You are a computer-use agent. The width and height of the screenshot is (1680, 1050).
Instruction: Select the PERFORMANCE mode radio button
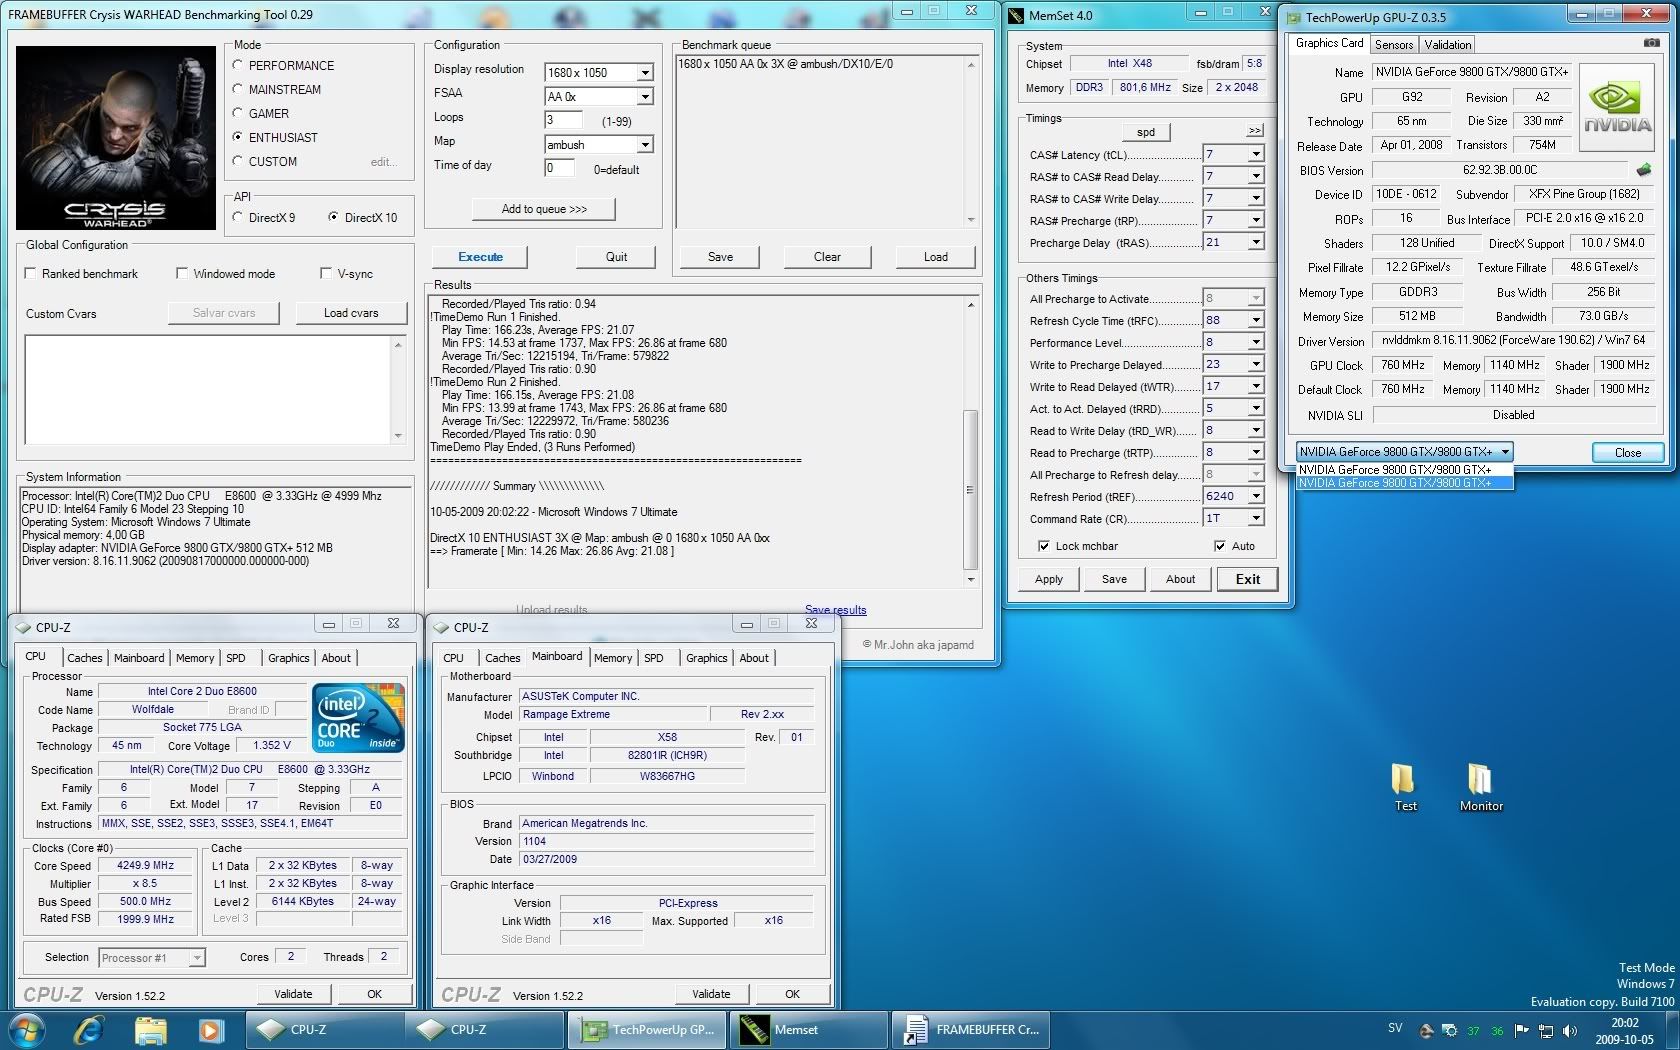[238, 65]
